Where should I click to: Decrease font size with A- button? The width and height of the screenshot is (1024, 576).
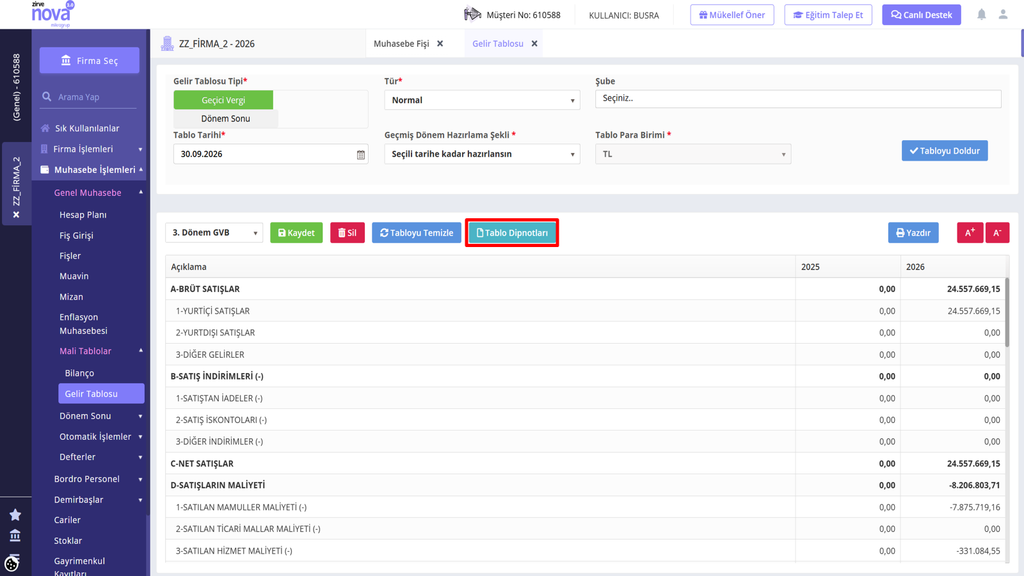click(997, 232)
